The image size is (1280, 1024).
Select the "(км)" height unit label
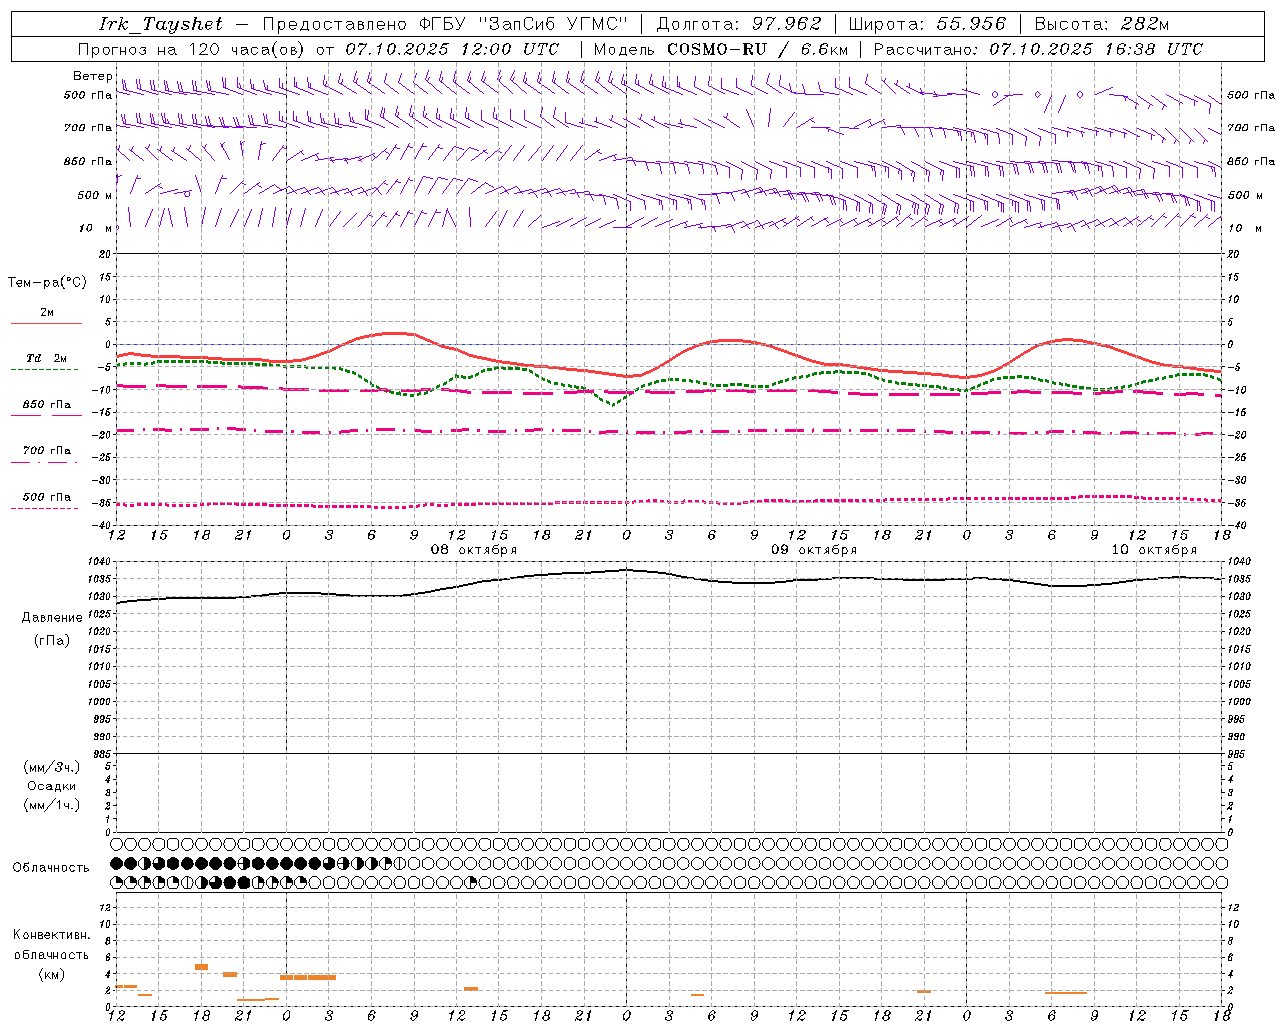[52, 974]
